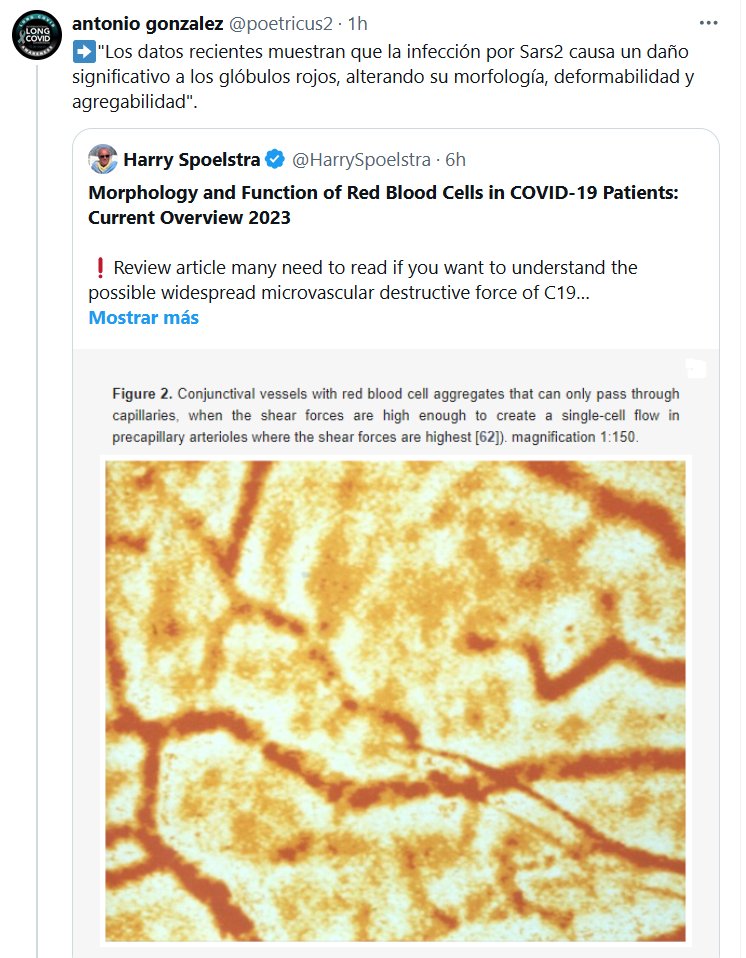Click the faint white icon above the figure
This screenshot has width=746, height=958.
pos(696,369)
